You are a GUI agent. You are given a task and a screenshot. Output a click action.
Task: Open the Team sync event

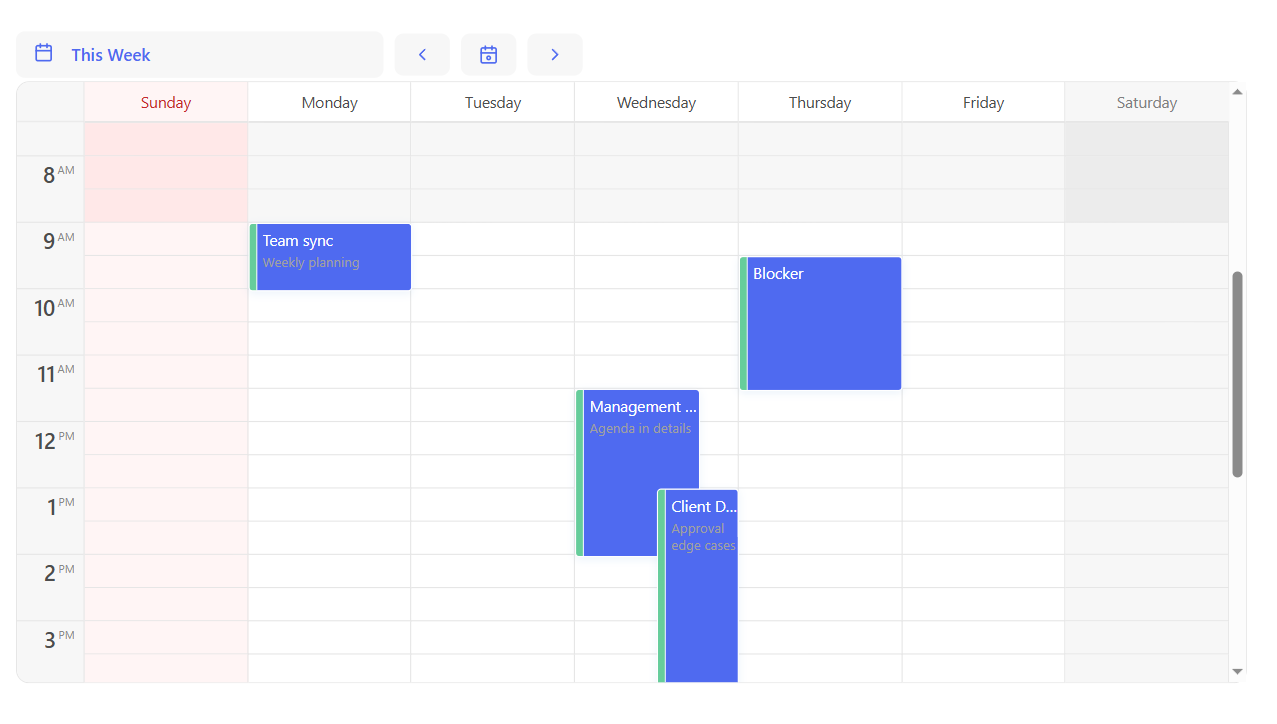coord(332,257)
